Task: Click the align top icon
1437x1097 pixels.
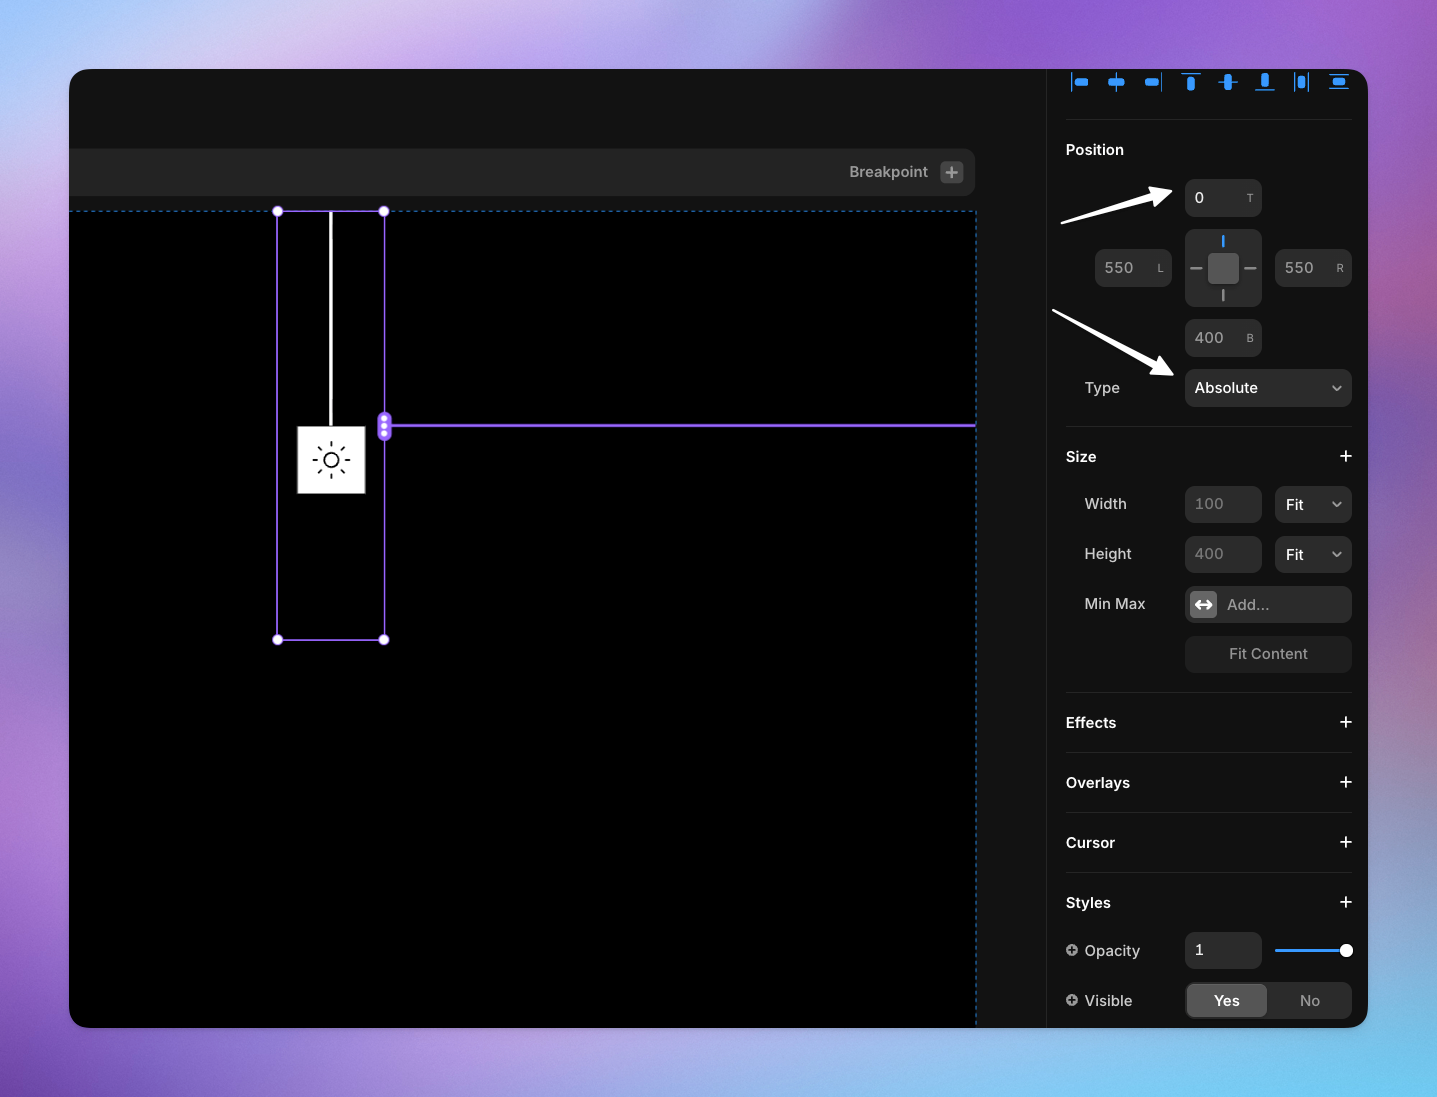Action: (1190, 82)
